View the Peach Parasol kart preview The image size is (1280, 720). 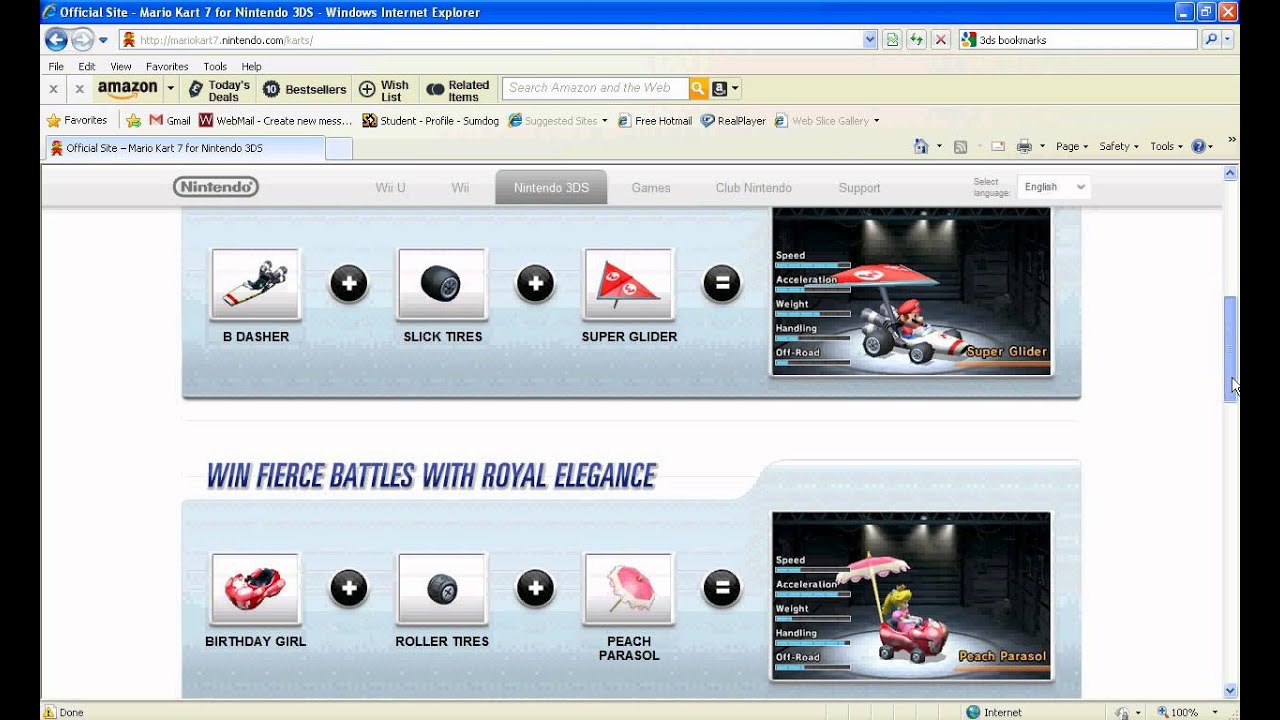coord(911,596)
